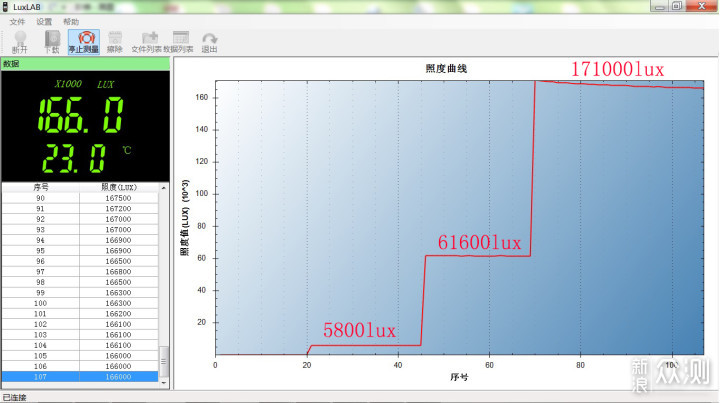Select table row number 95
The image size is (720, 403).
(x=80, y=251)
